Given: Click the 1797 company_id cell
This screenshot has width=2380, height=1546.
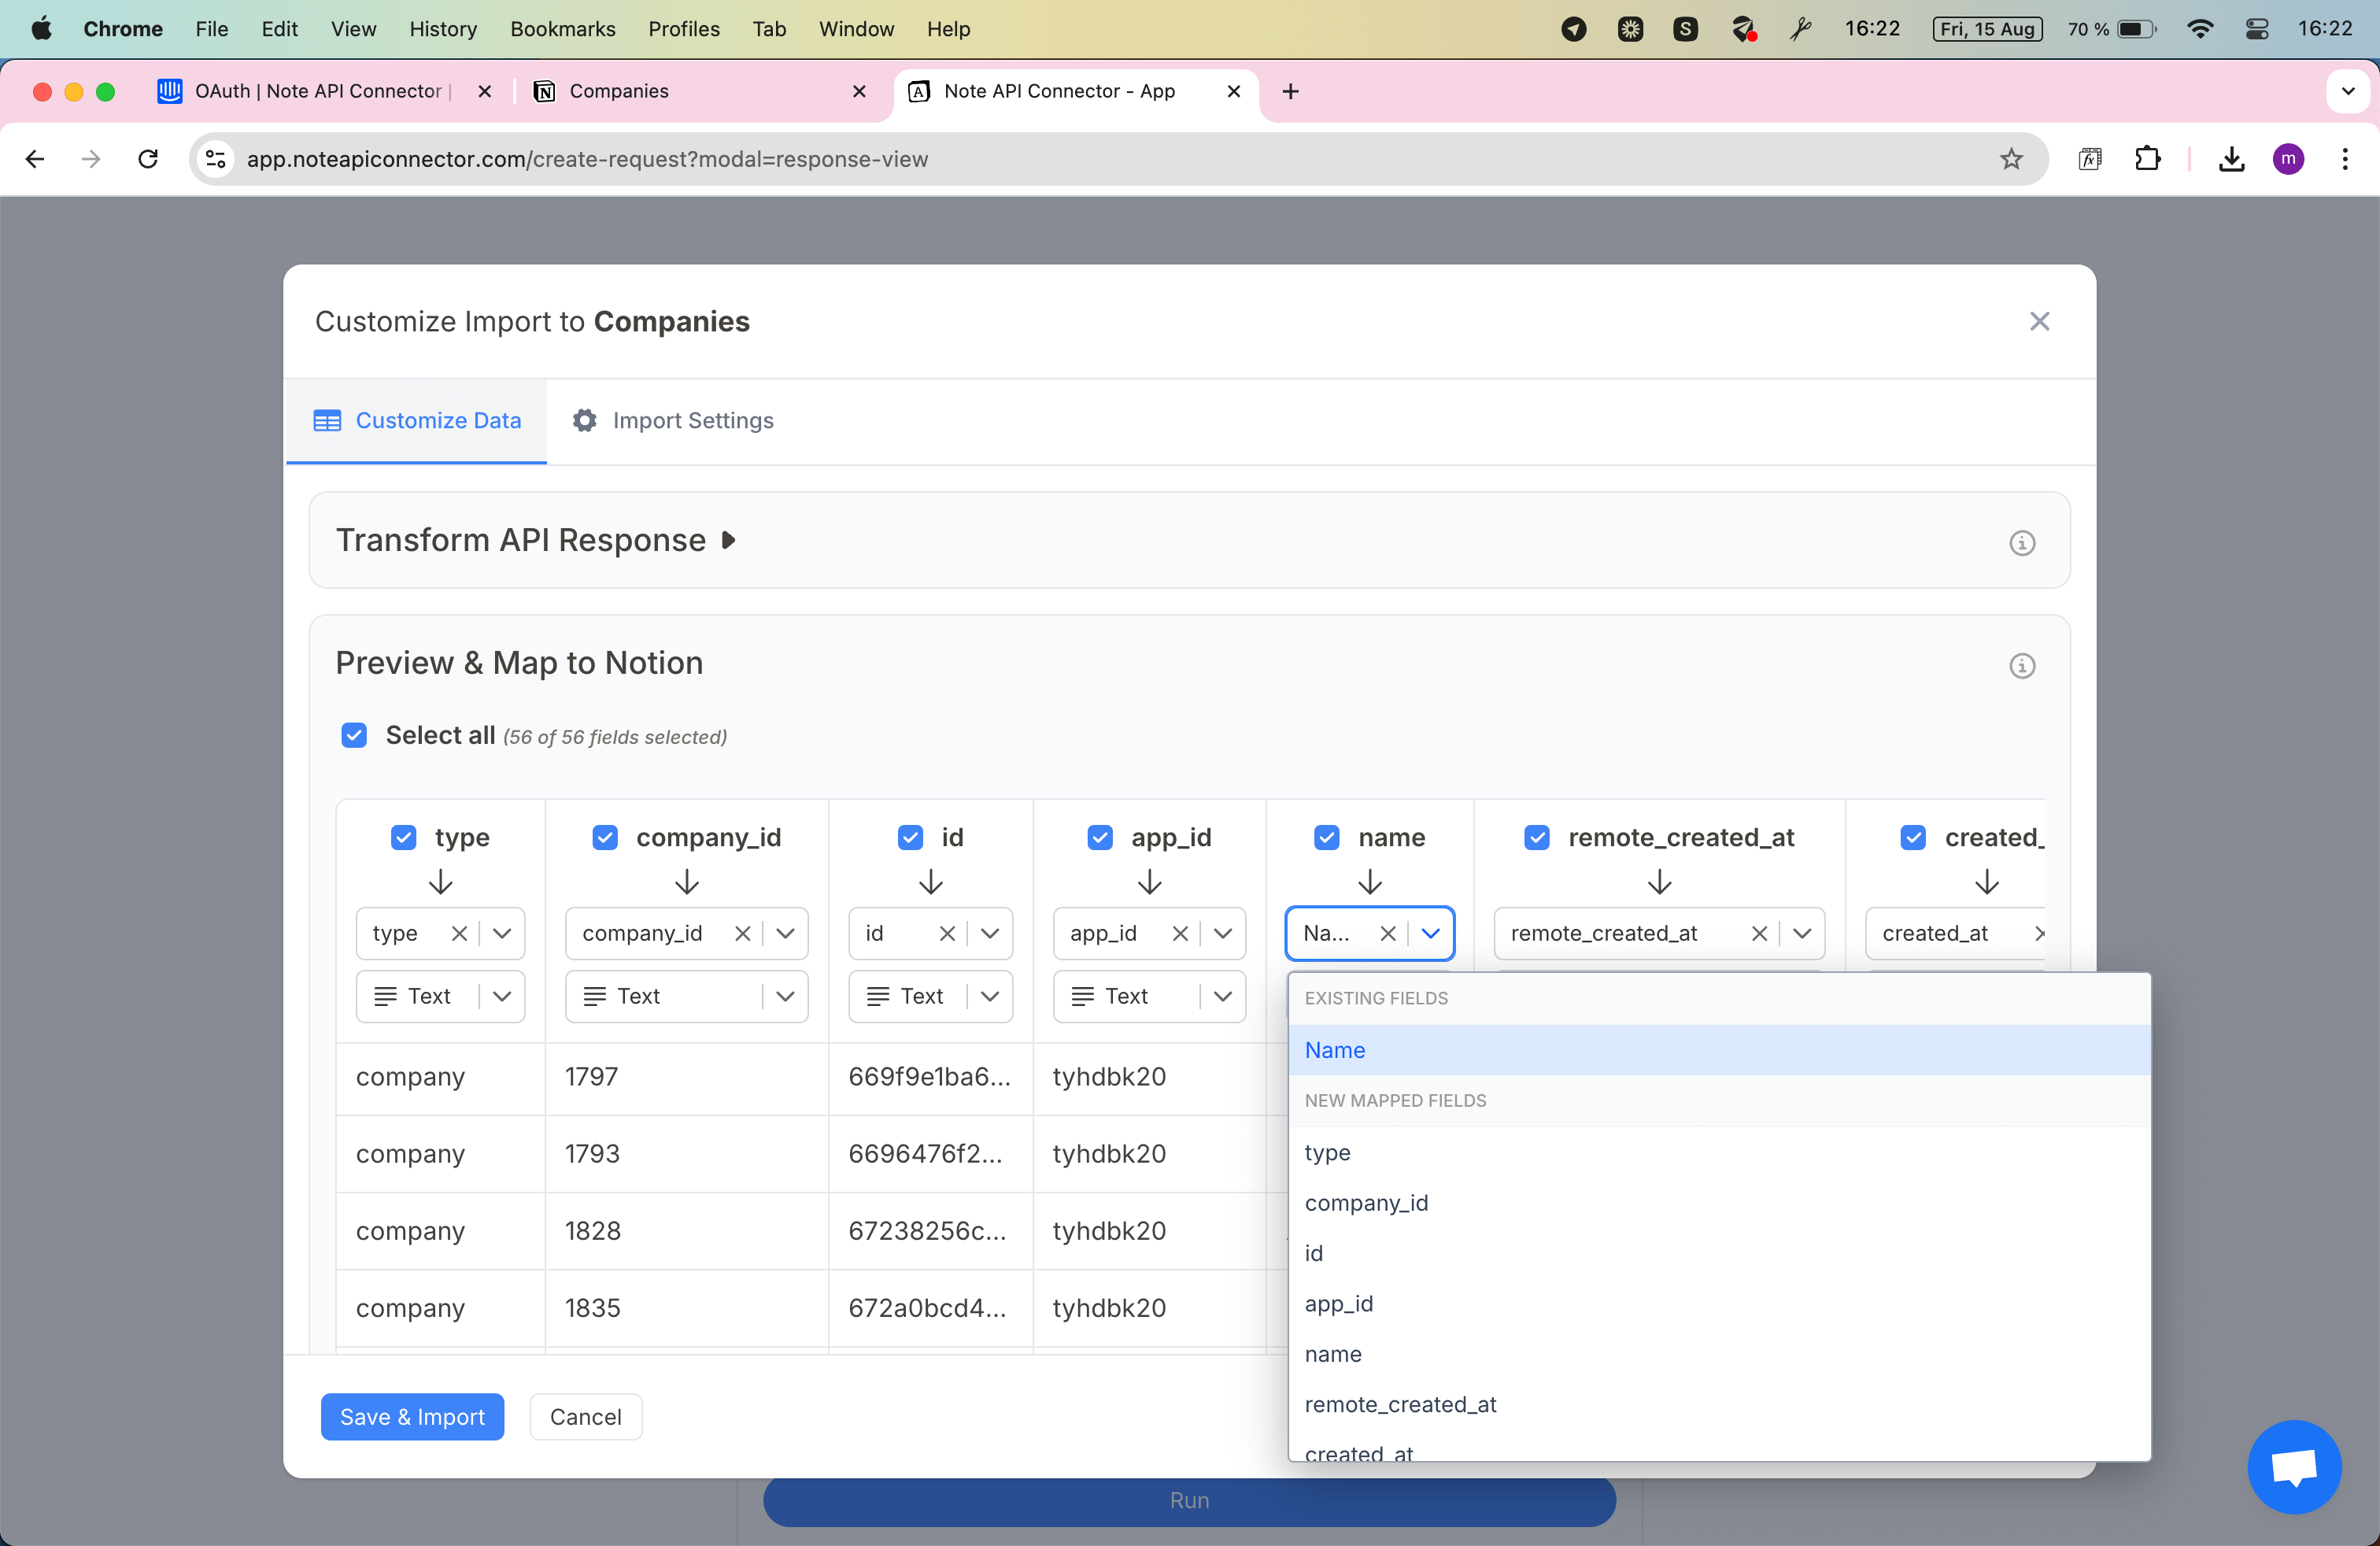Looking at the screenshot, I should point(686,1077).
